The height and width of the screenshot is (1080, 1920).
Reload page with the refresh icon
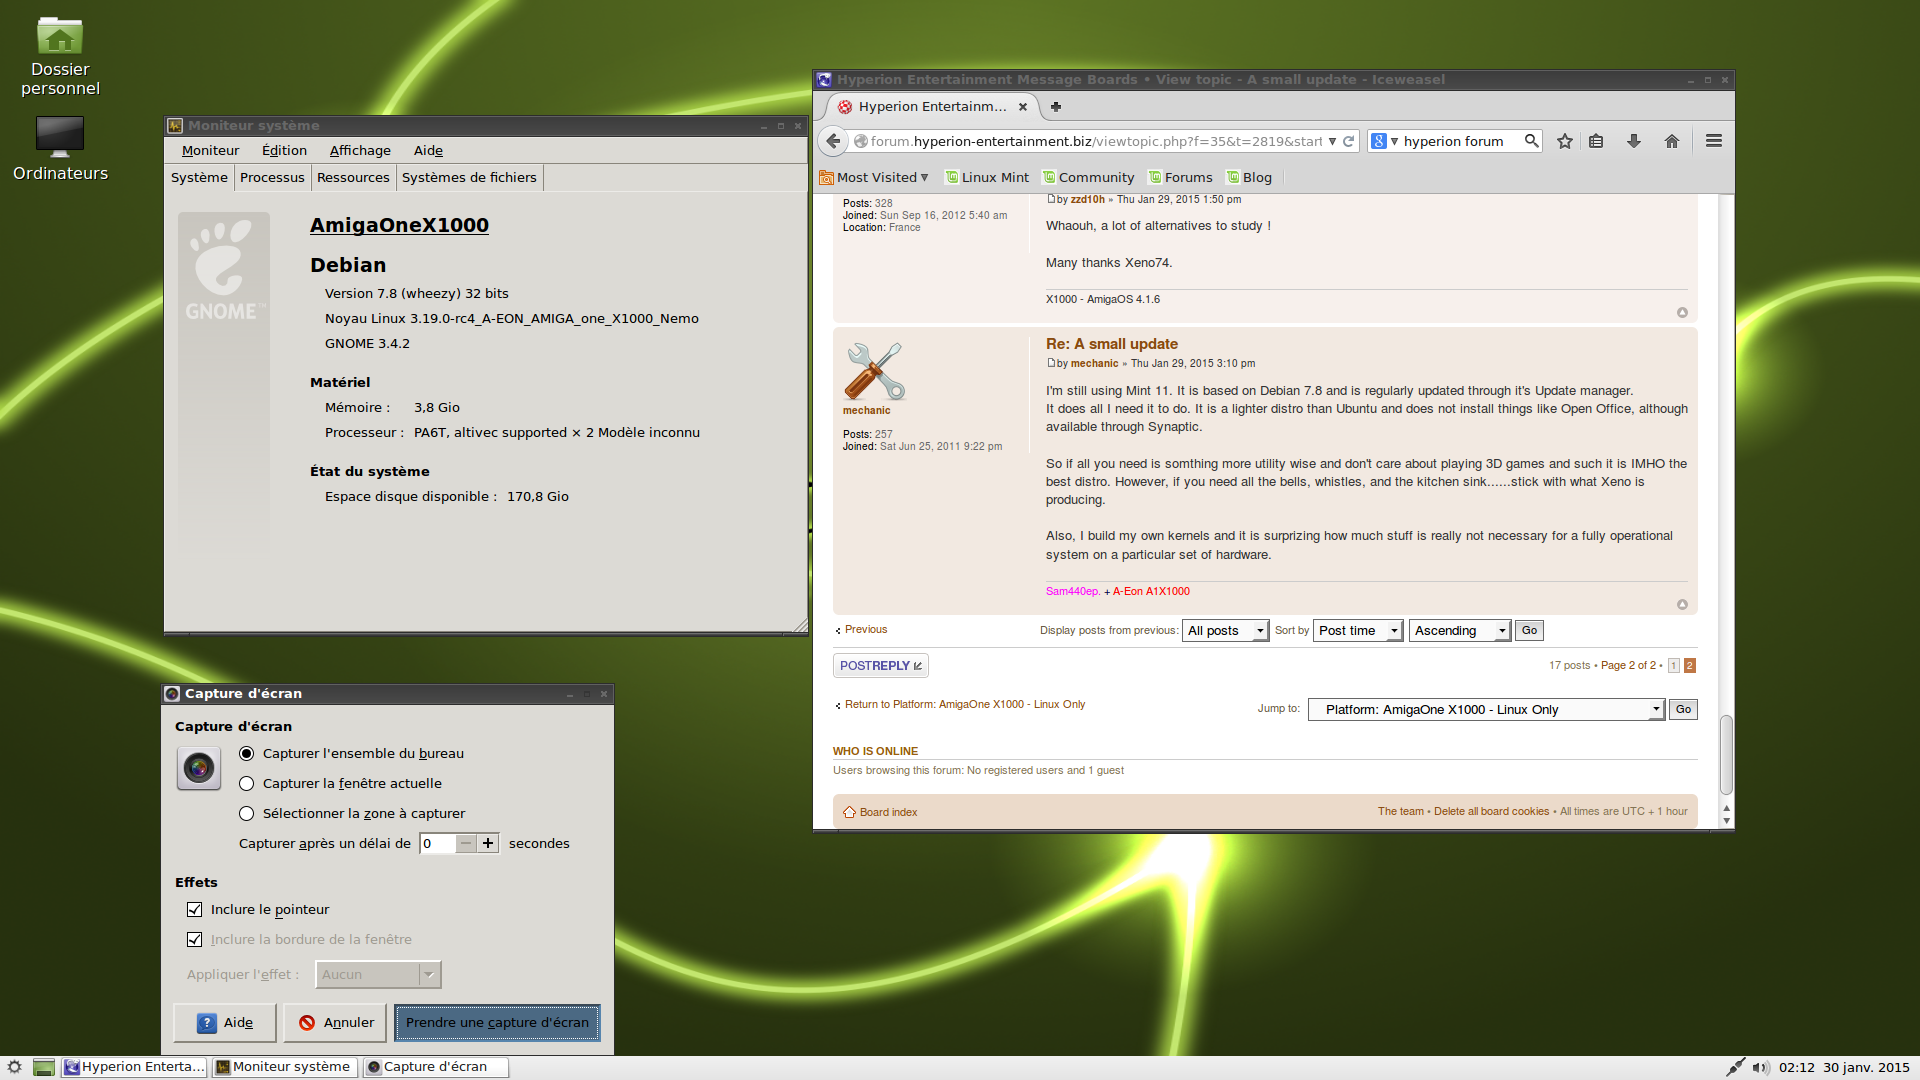tap(1348, 141)
